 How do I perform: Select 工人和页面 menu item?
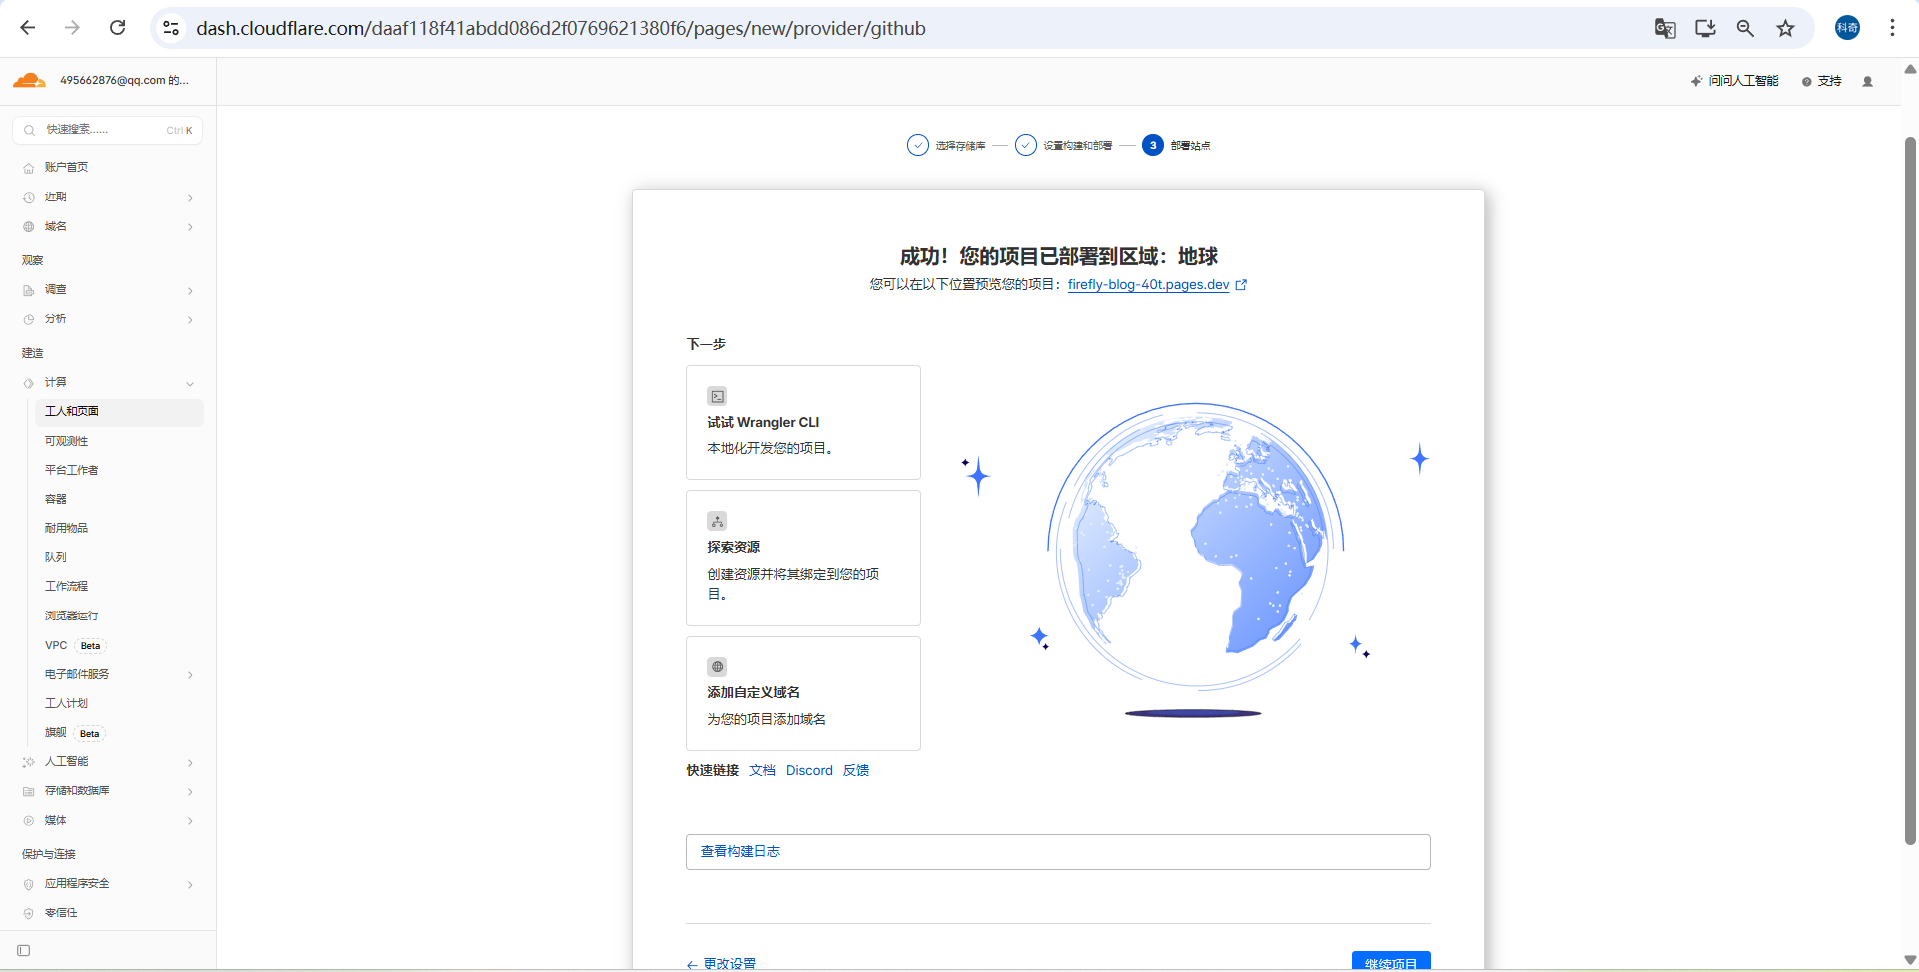[x=120, y=412]
